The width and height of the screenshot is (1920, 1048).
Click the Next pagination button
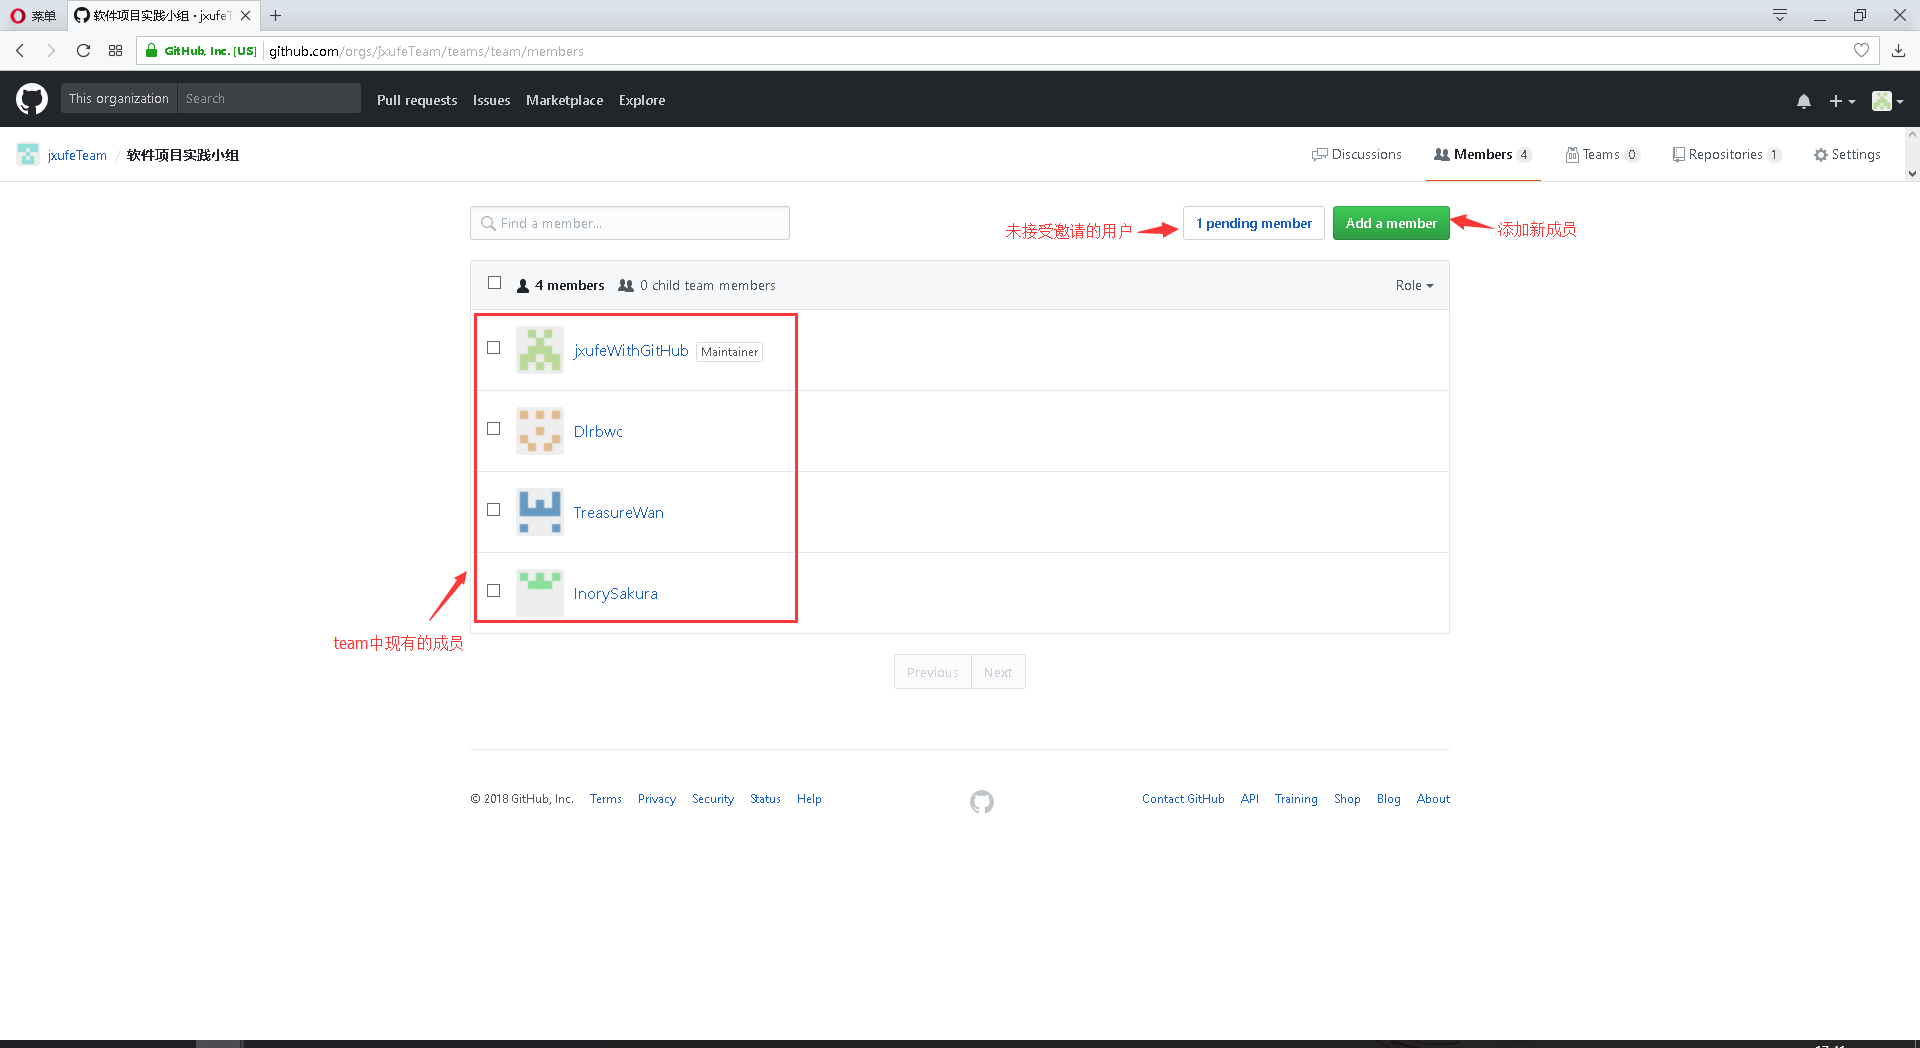click(x=998, y=672)
